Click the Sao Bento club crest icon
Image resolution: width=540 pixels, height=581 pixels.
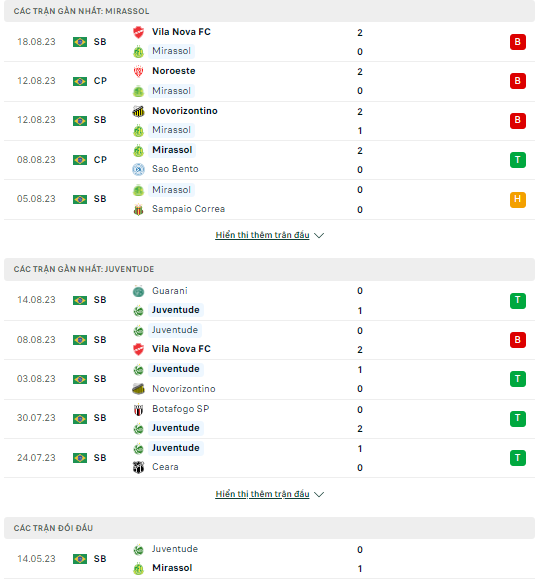tap(138, 169)
